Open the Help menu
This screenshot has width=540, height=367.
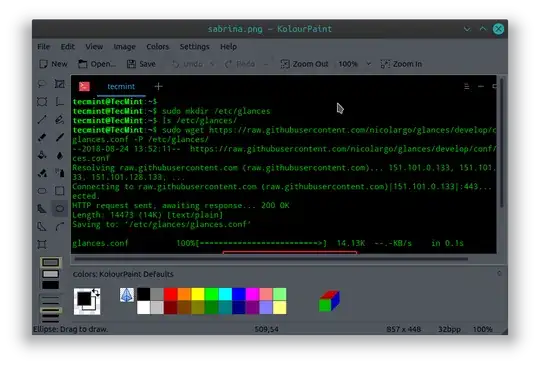228,46
